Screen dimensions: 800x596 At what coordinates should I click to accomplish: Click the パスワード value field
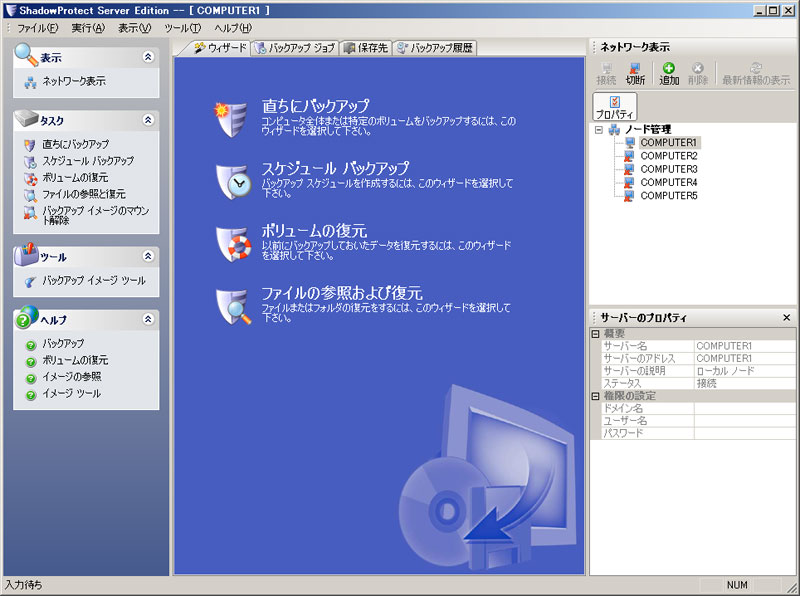pyautogui.click(x=744, y=433)
